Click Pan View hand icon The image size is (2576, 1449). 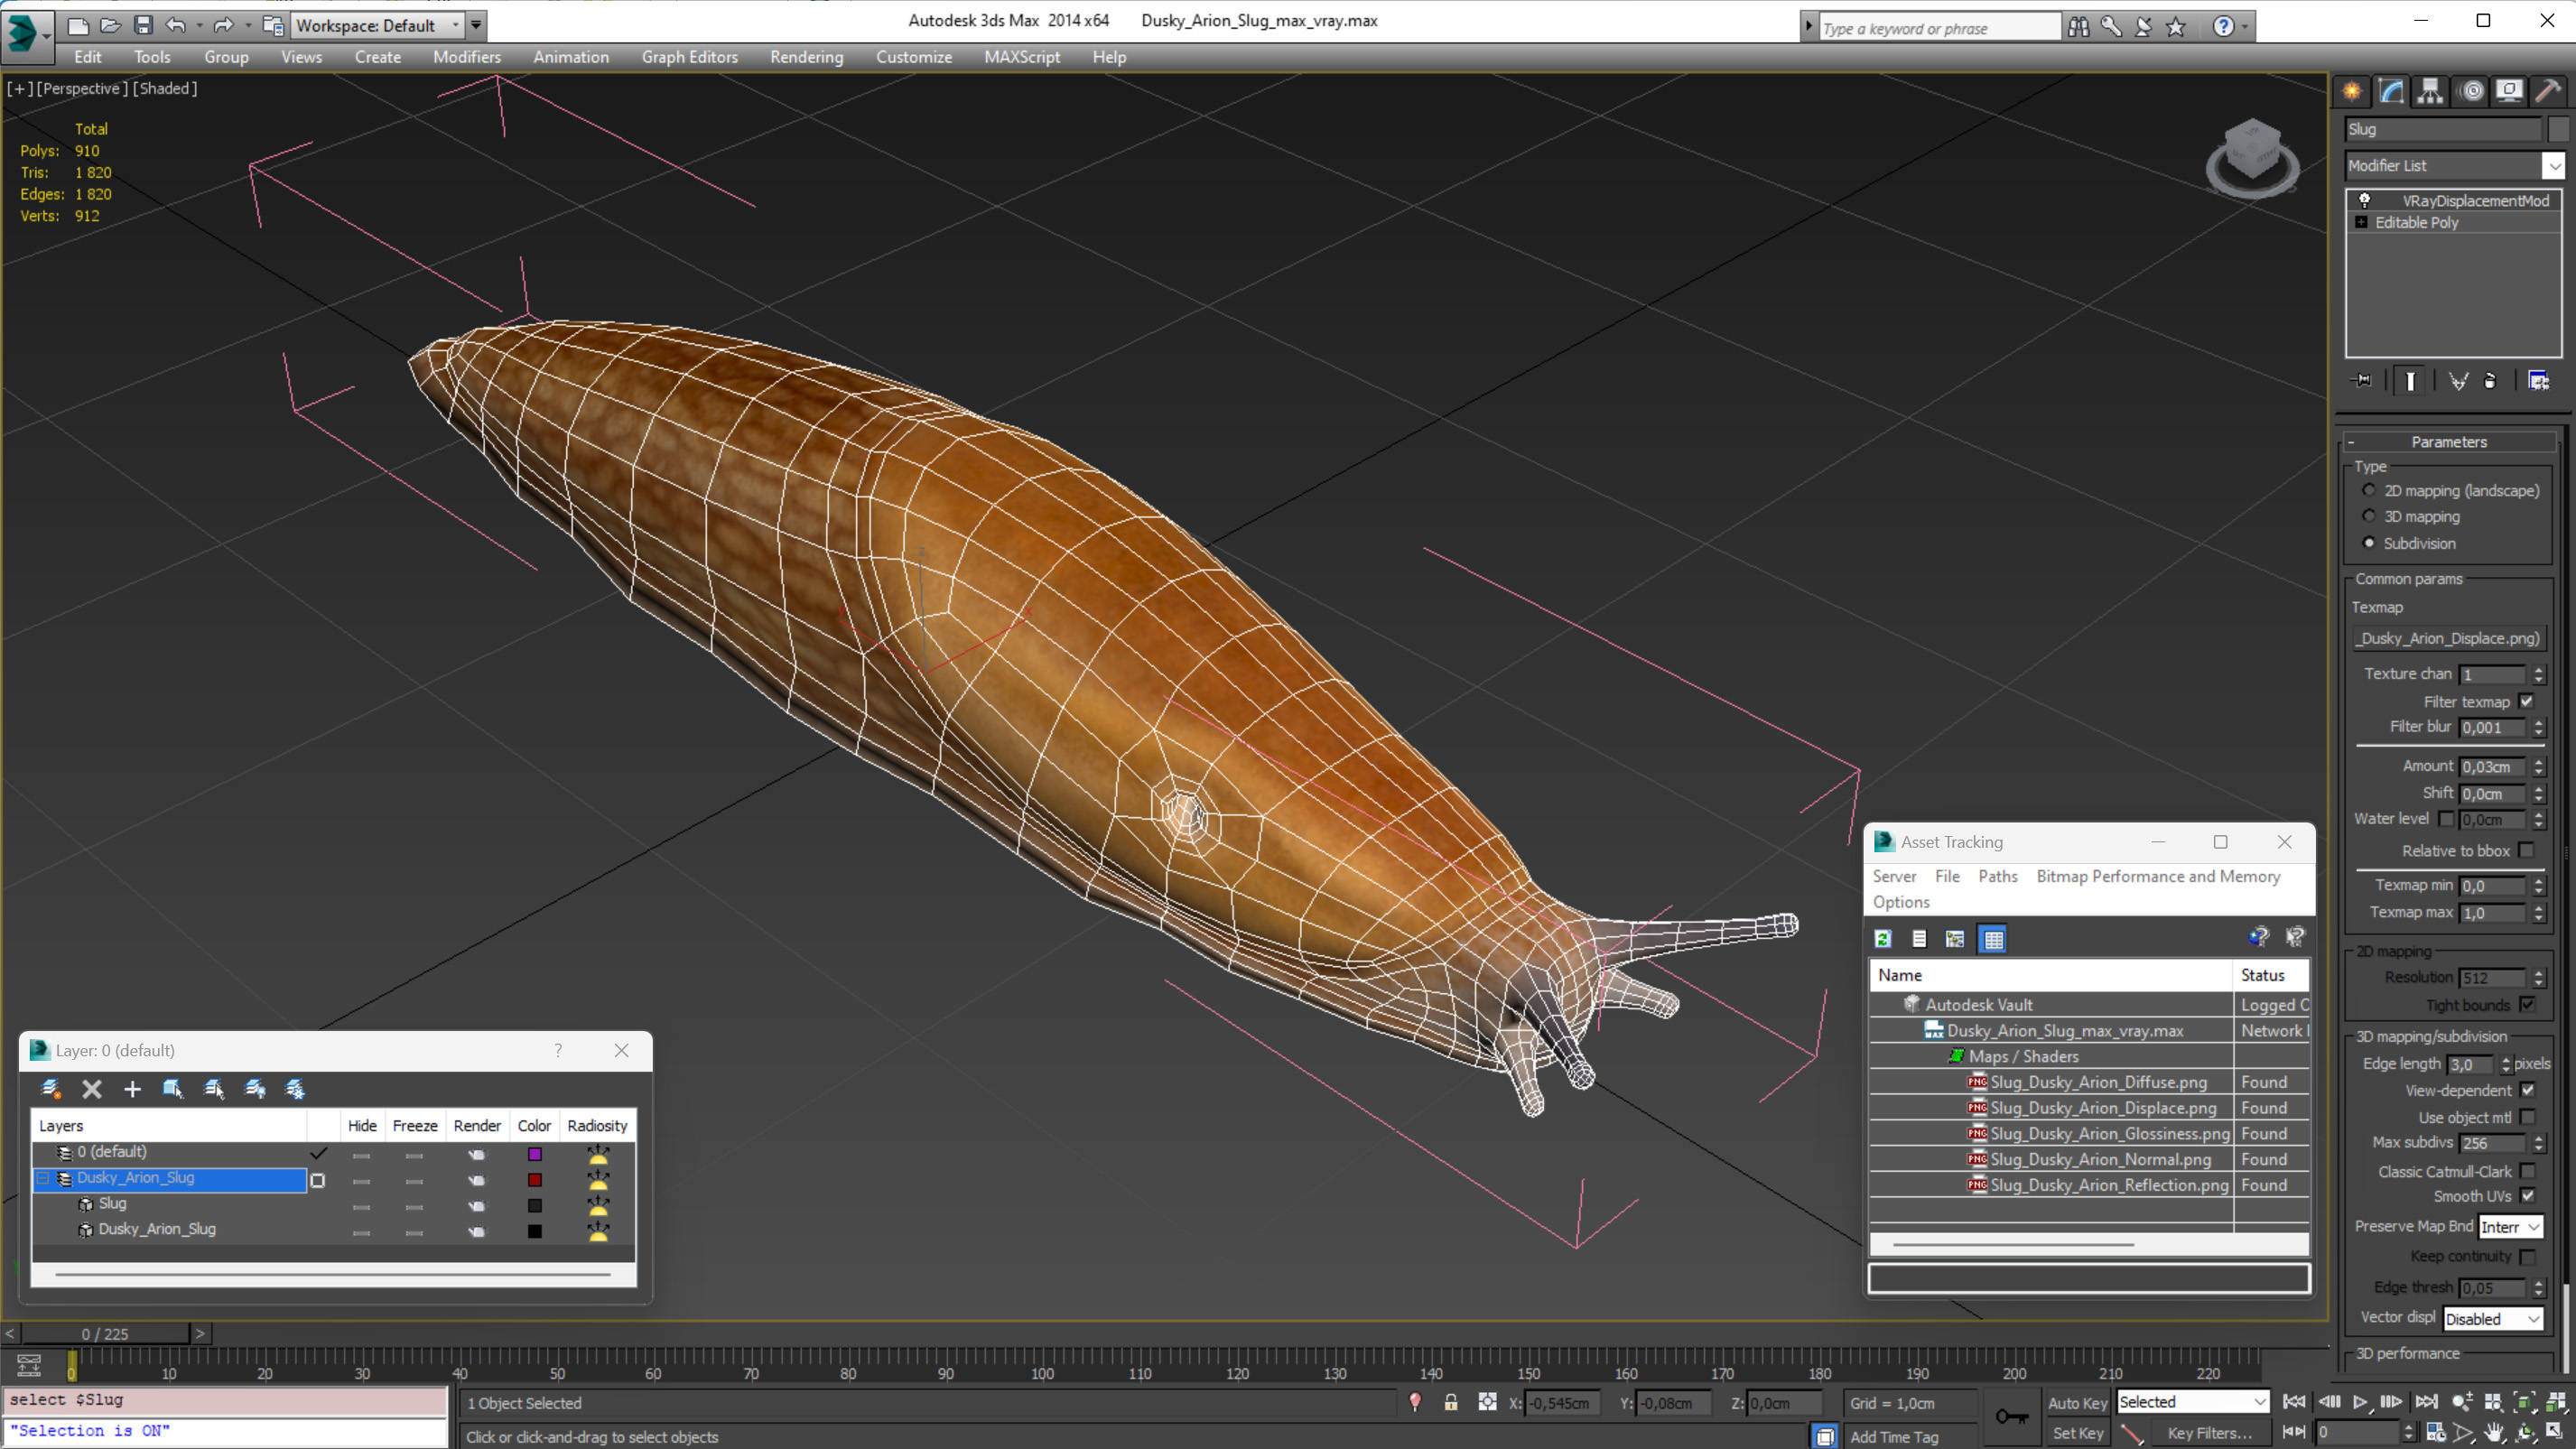click(2495, 1433)
